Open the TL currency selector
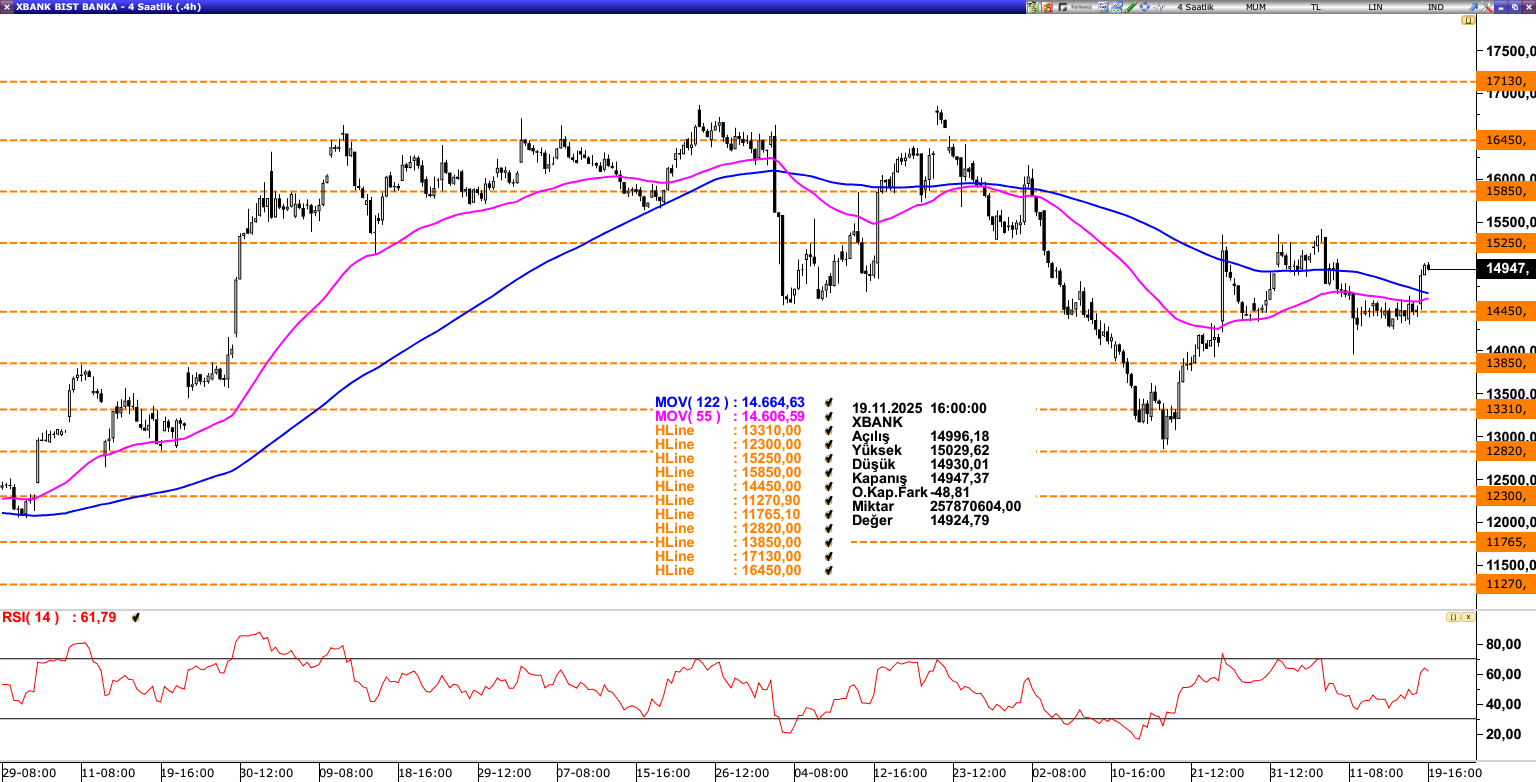The height and width of the screenshot is (782, 1536). point(1316,7)
